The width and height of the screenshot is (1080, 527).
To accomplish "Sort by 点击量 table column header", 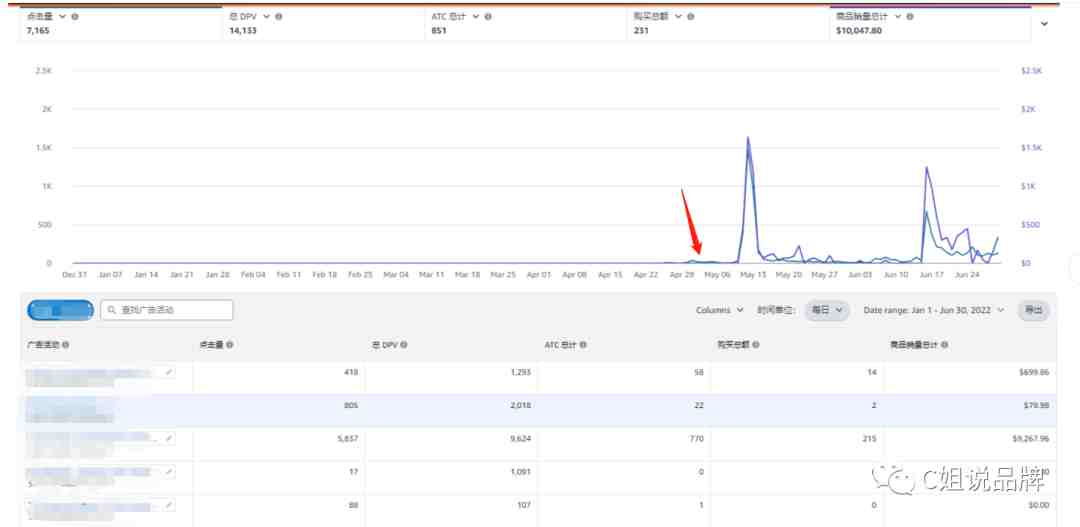I will tap(211, 344).
